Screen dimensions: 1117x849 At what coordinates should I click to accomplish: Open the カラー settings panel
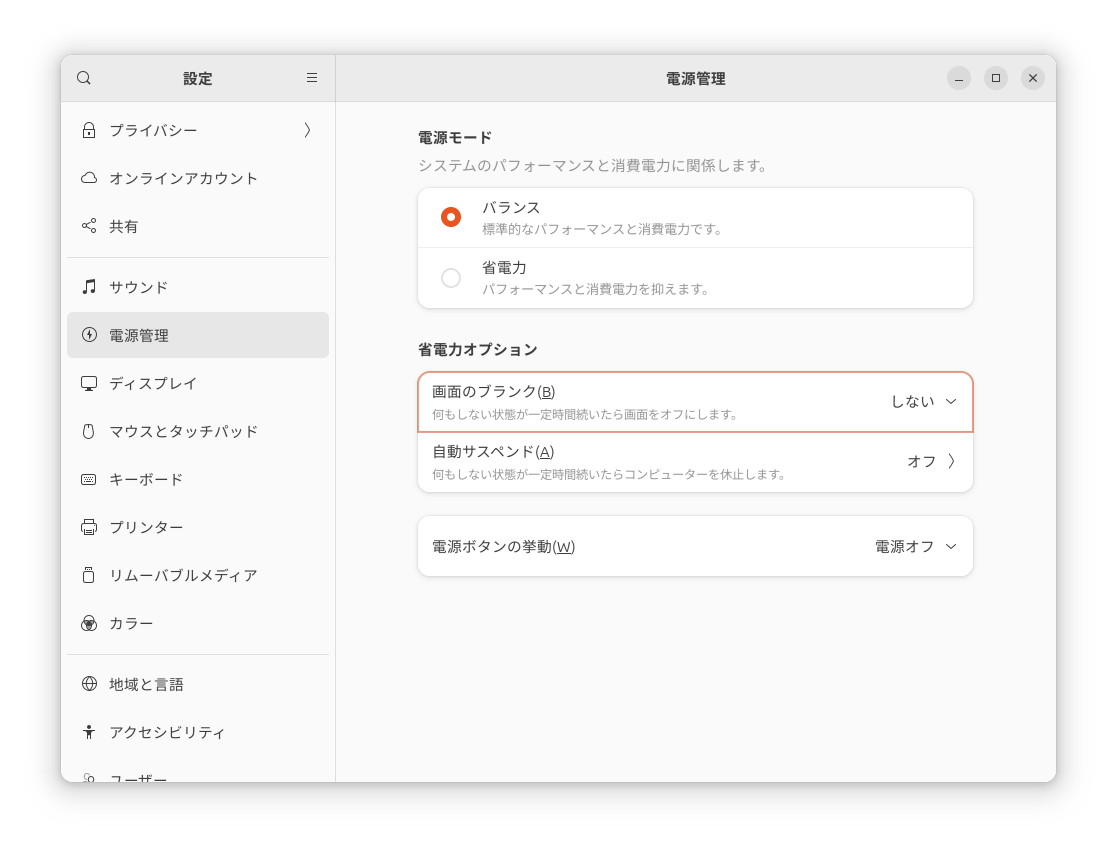click(x=131, y=623)
